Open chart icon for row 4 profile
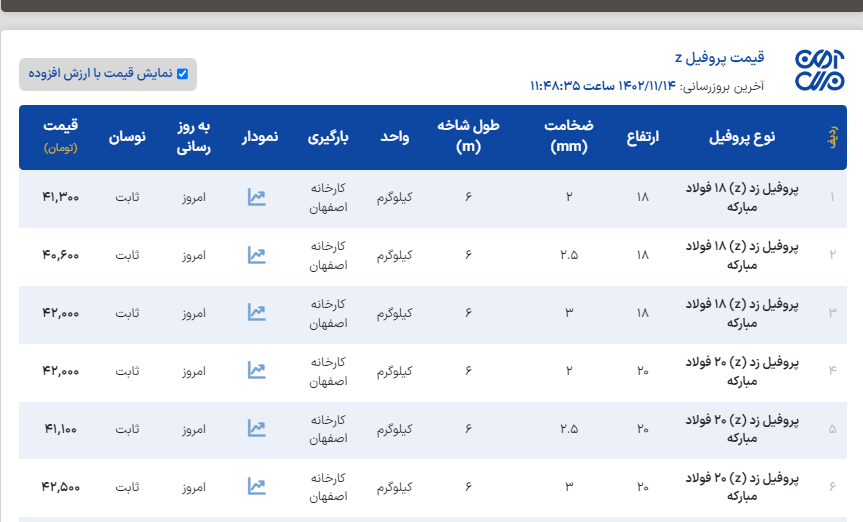 [257, 371]
